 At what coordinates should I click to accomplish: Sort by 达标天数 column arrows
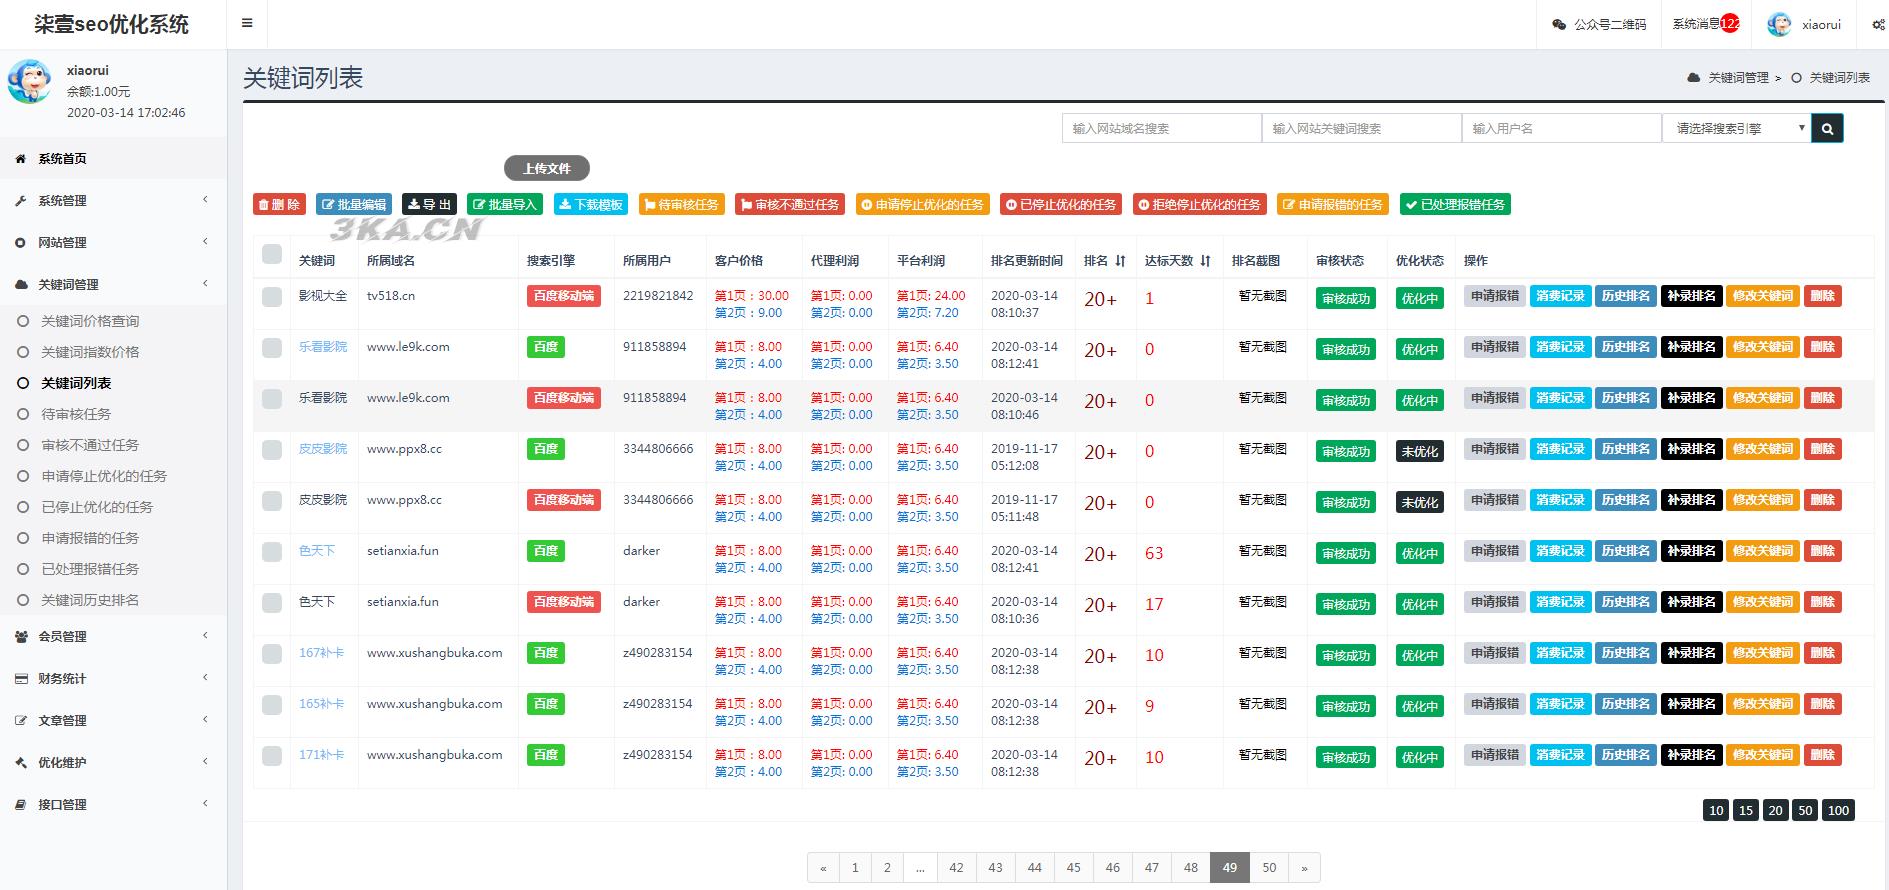(1205, 261)
